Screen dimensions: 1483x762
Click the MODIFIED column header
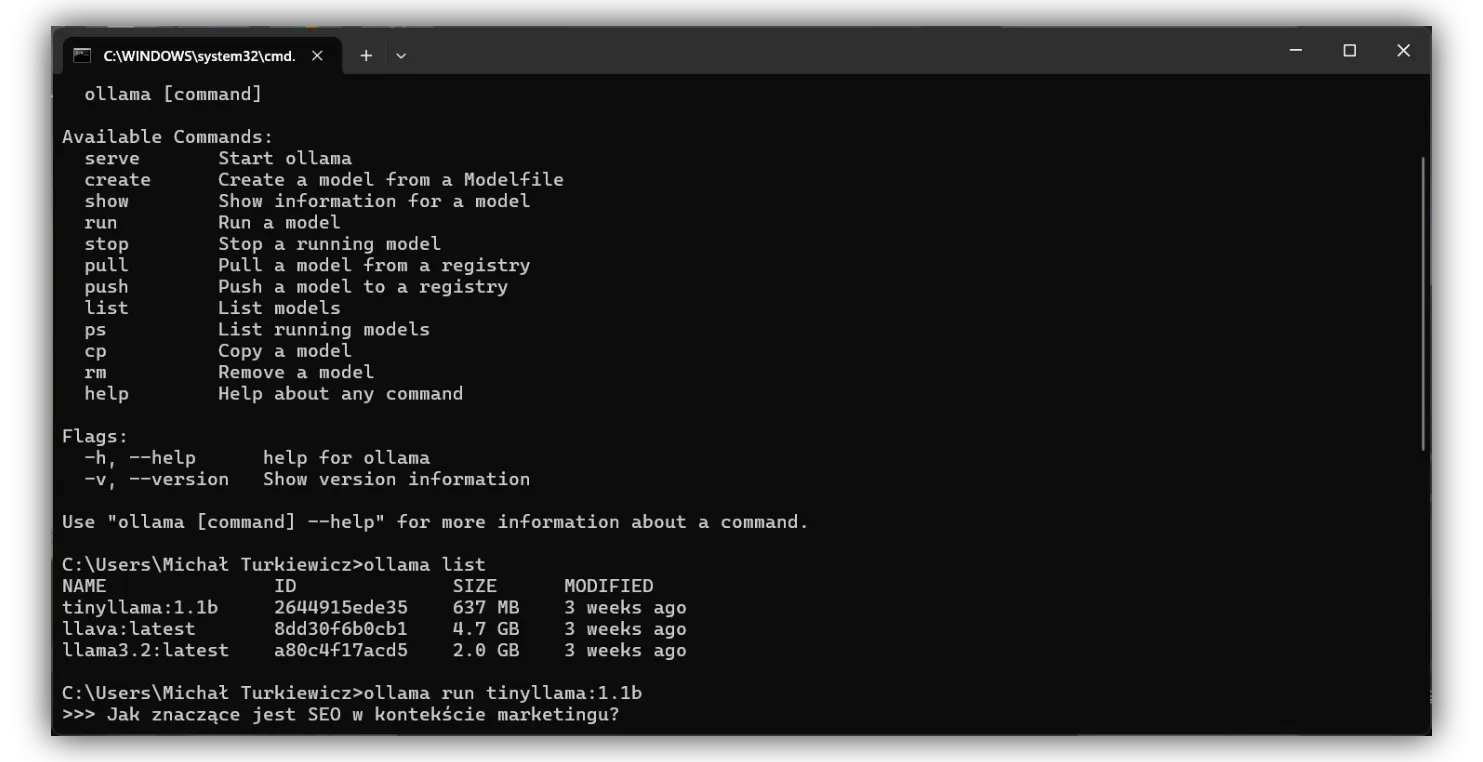tap(608, 586)
